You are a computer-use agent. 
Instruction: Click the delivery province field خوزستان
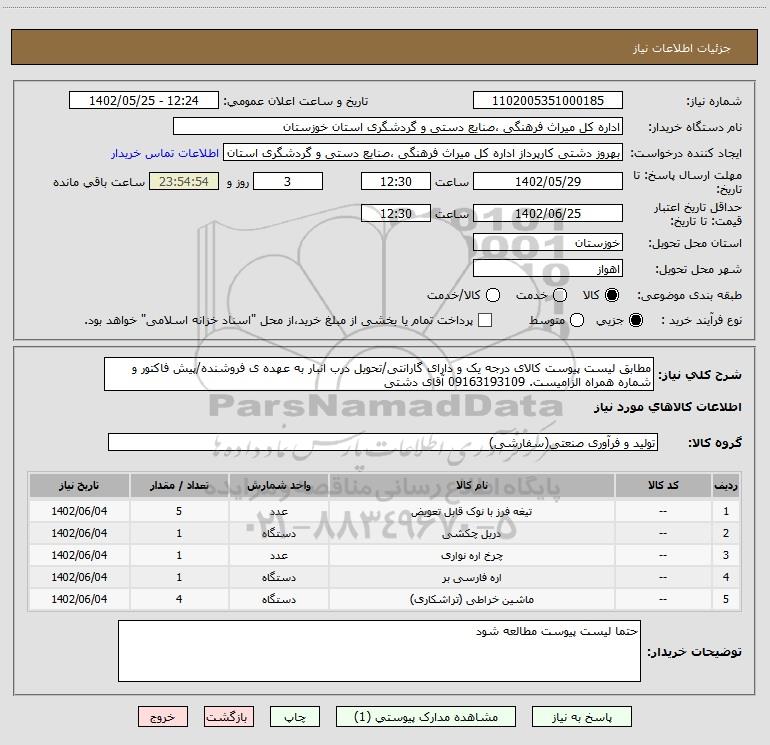click(x=548, y=243)
